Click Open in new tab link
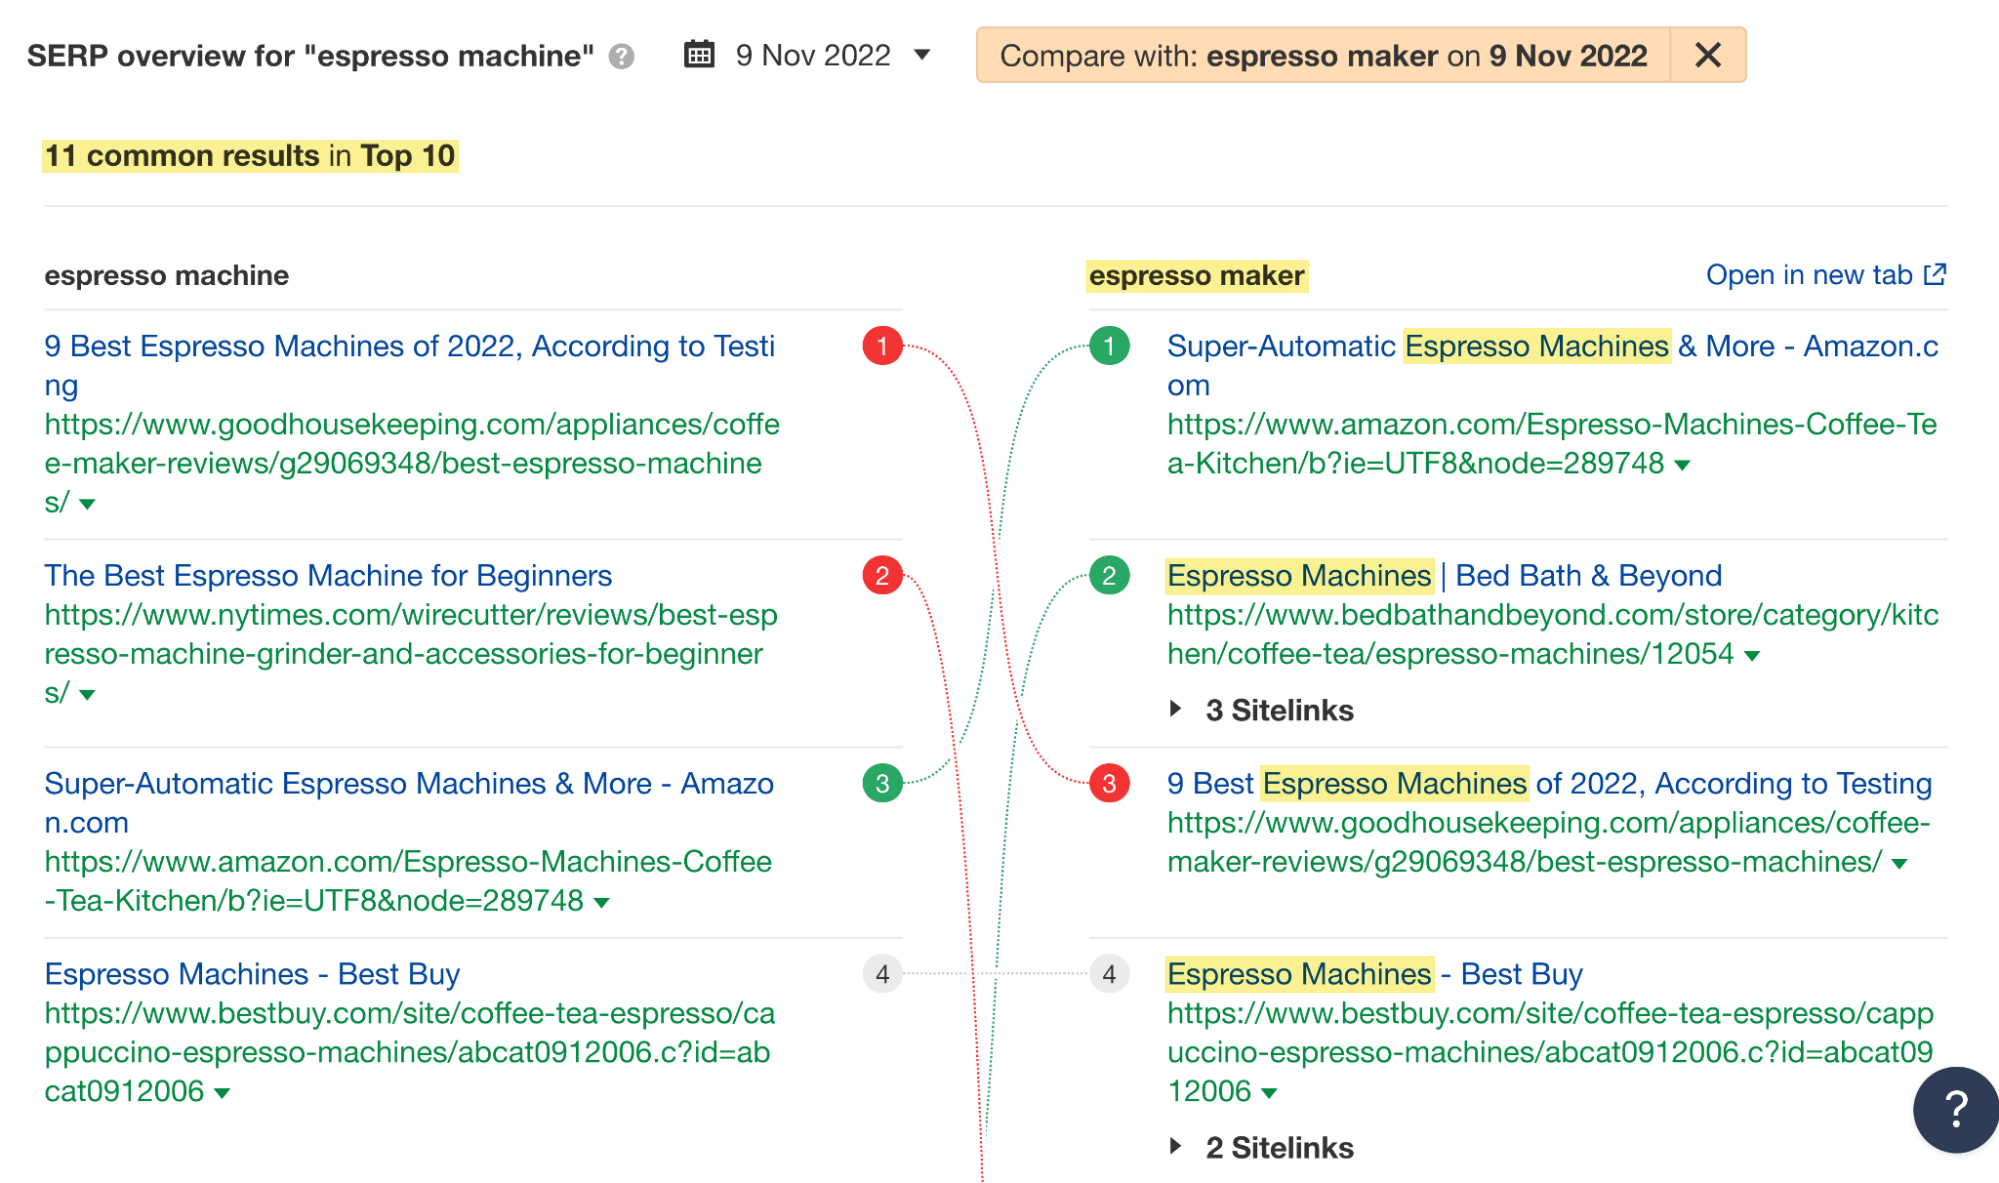The height and width of the screenshot is (1183, 1999). tap(1808, 275)
